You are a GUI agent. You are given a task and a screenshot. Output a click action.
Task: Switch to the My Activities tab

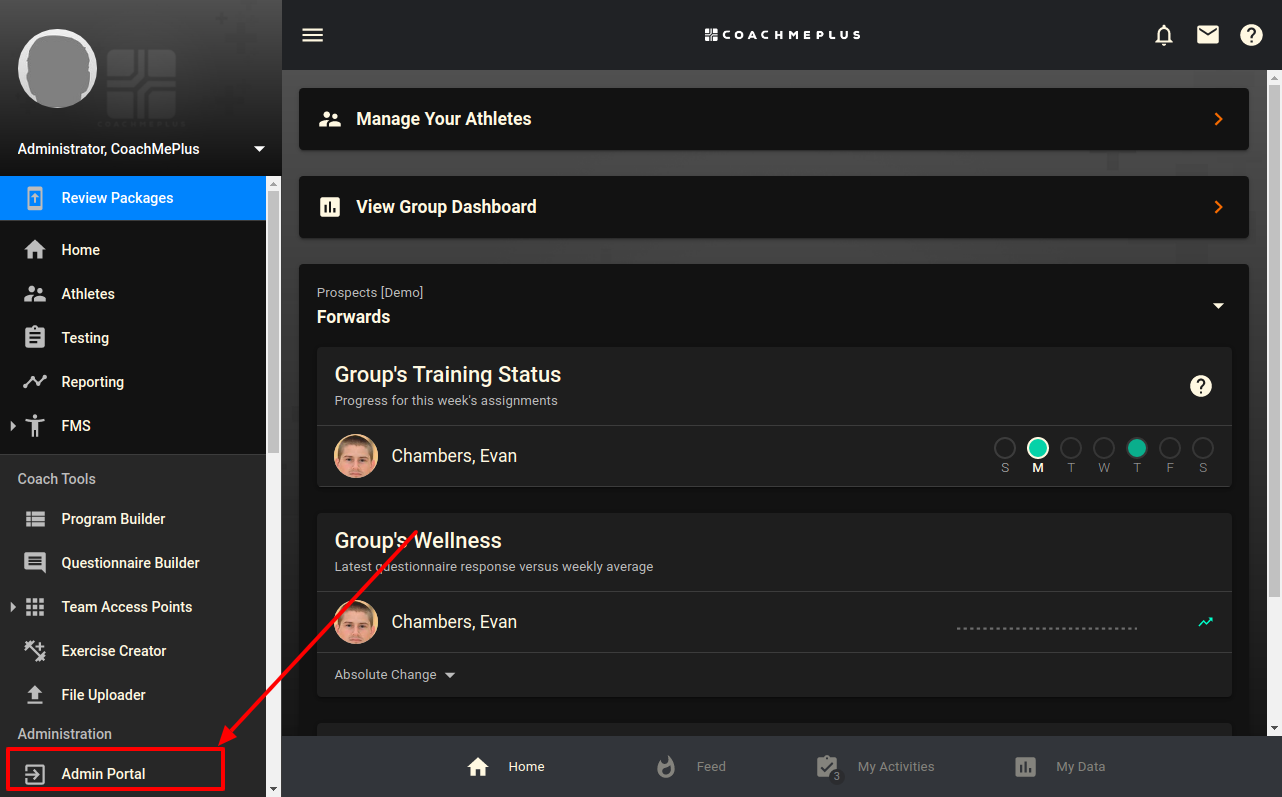tap(876, 767)
